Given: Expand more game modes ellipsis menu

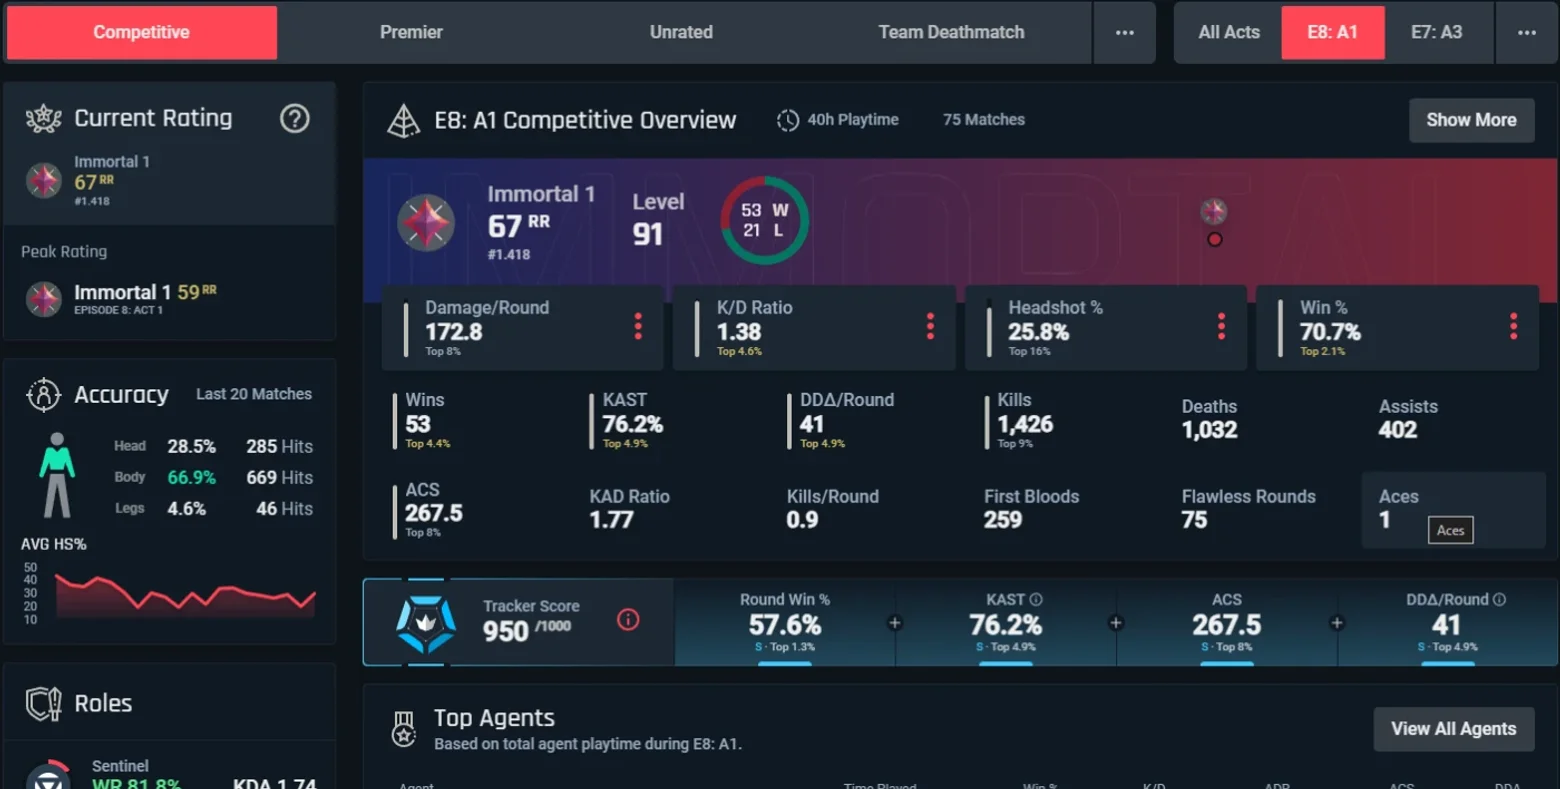Looking at the screenshot, I should (x=1125, y=33).
